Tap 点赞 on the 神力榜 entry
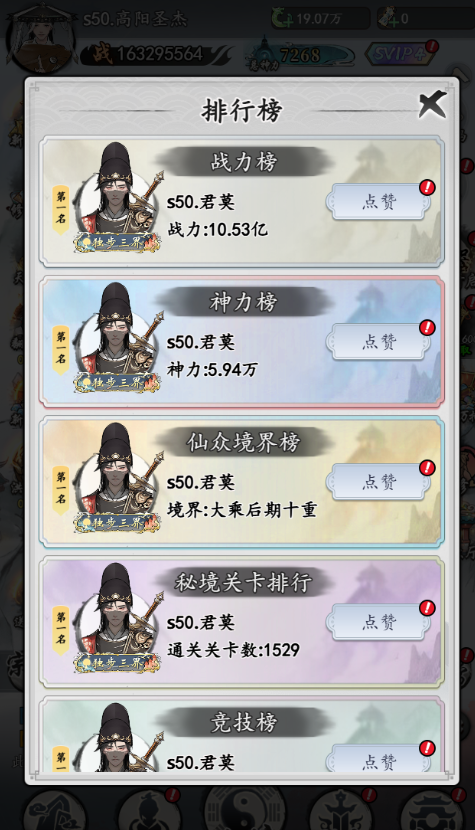 [x=379, y=342]
